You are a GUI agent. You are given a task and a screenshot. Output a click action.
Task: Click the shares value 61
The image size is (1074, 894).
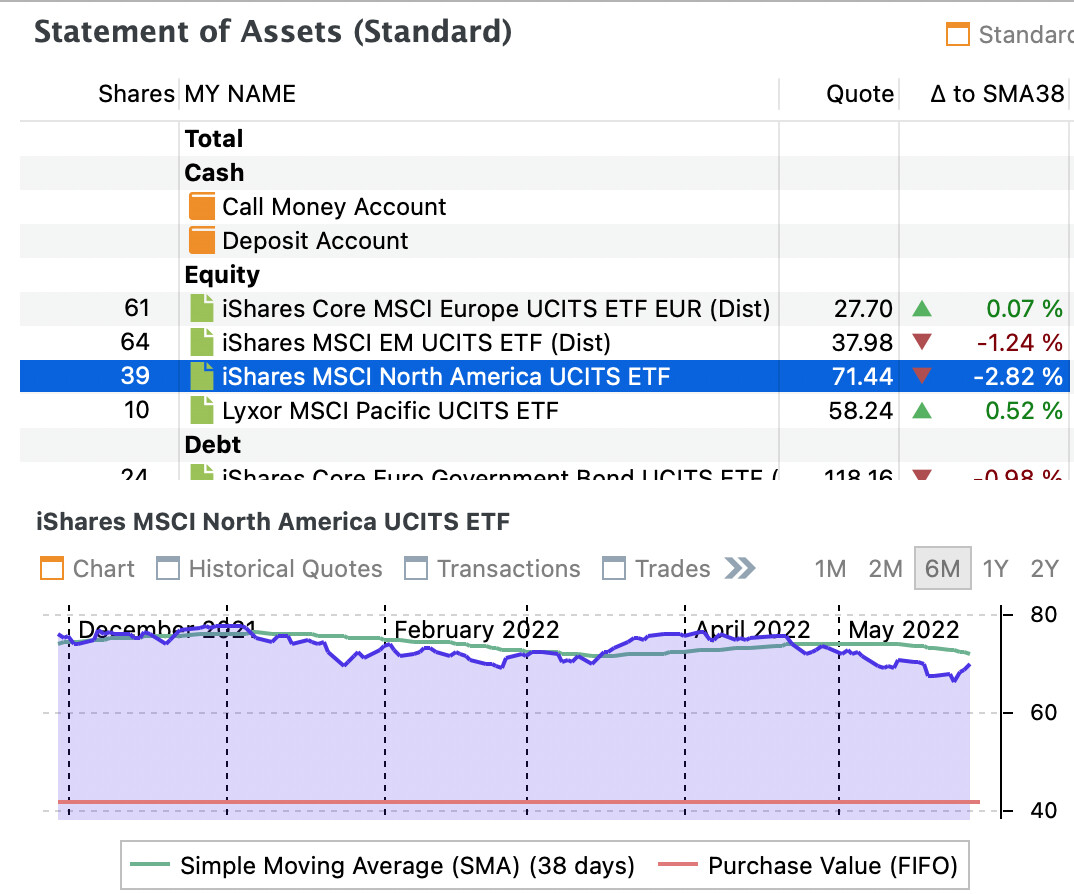tap(137, 308)
